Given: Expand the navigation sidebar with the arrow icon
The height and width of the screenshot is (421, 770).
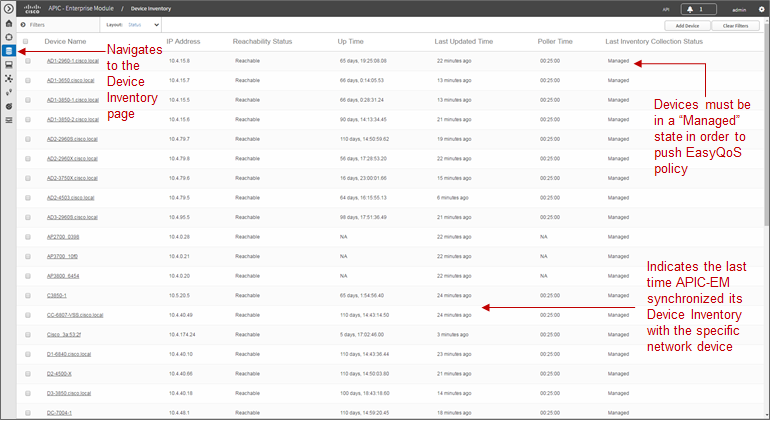Looking at the screenshot, I should click(x=8, y=8).
